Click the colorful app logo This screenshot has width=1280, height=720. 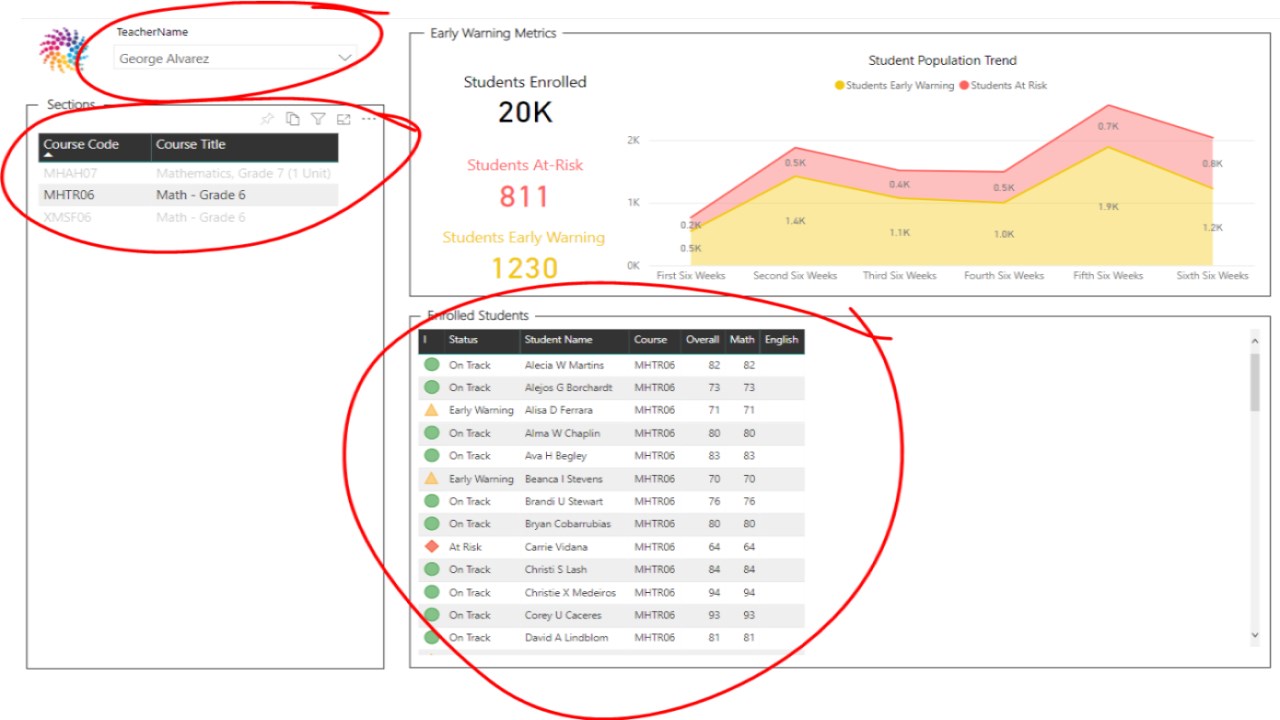63,49
